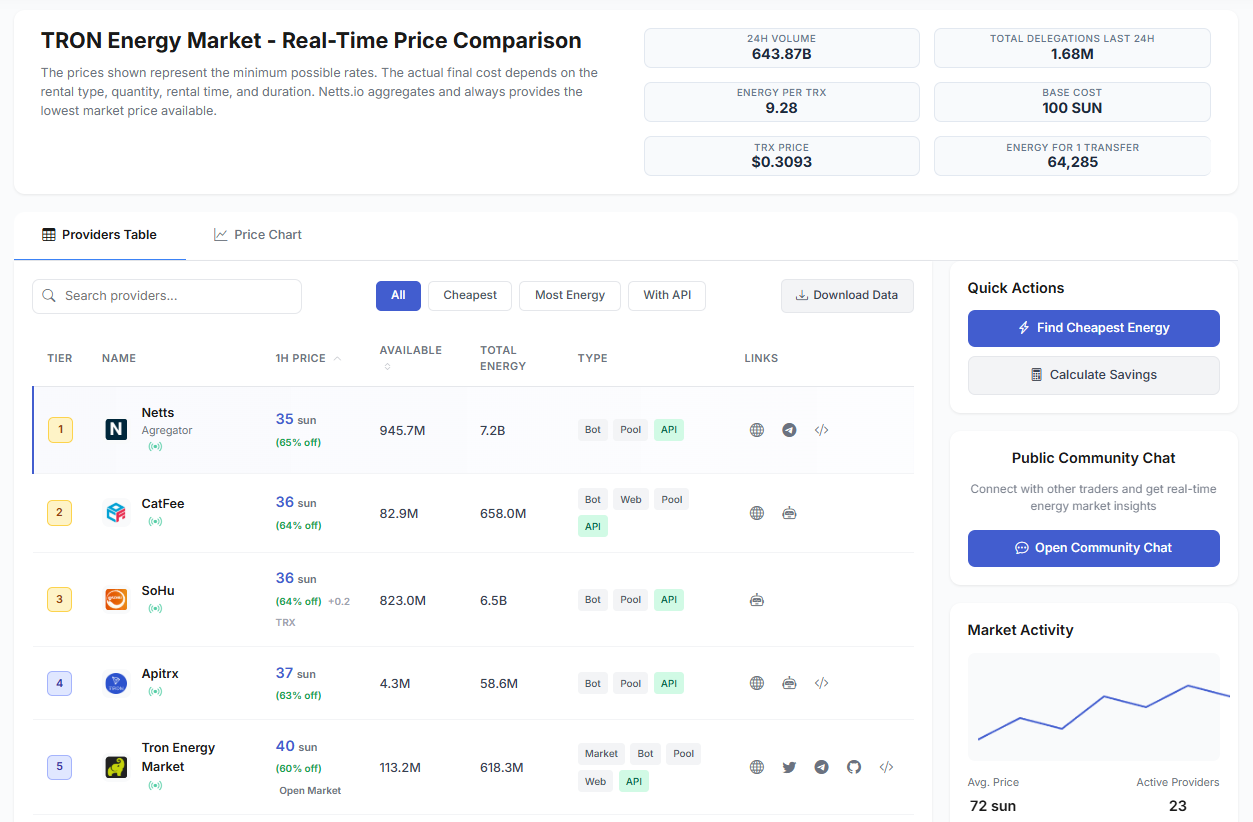Viewport: 1253px width, 822px height.
Task: Sort by the Available column header
Action: tap(410, 351)
